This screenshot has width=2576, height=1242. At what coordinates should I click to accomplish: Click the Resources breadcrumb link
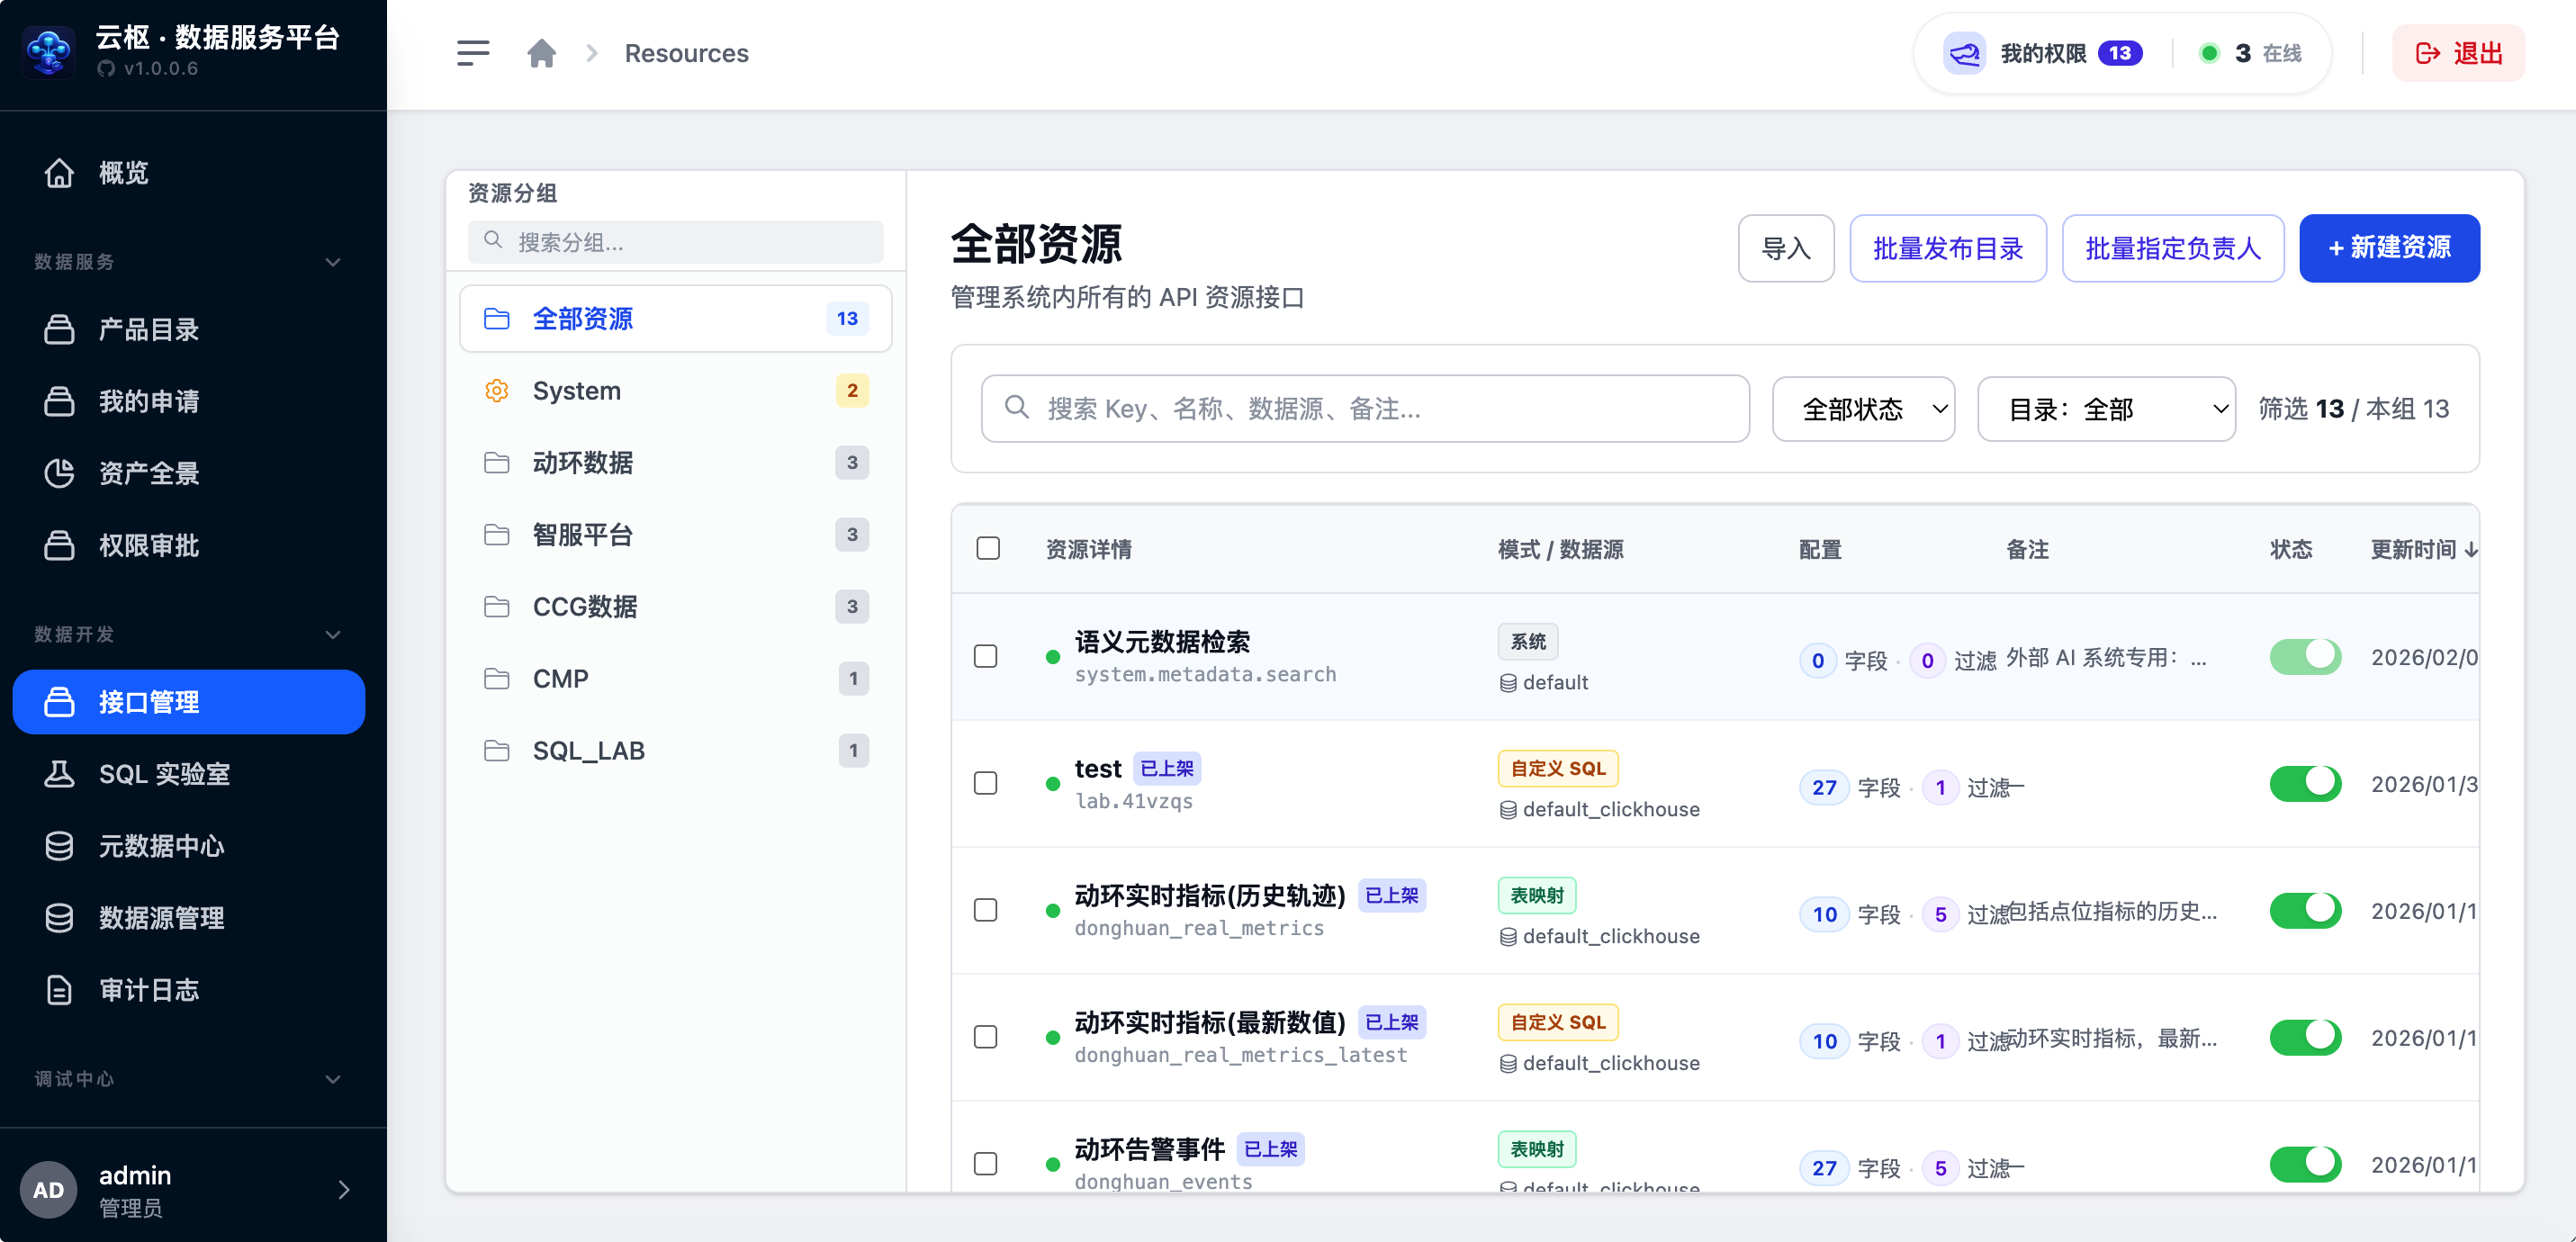(x=687, y=53)
